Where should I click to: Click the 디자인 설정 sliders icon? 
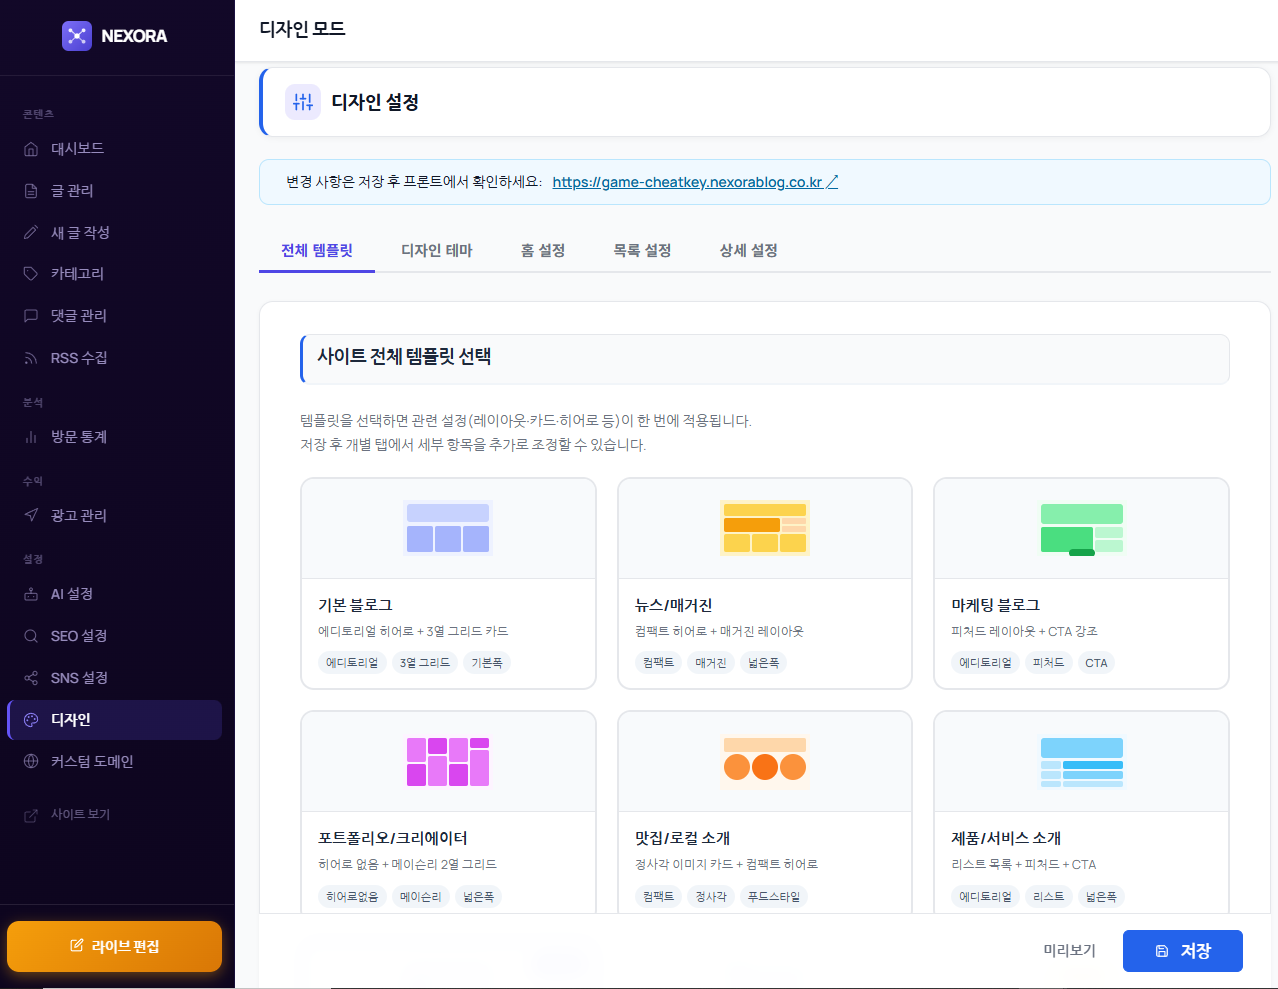(303, 102)
